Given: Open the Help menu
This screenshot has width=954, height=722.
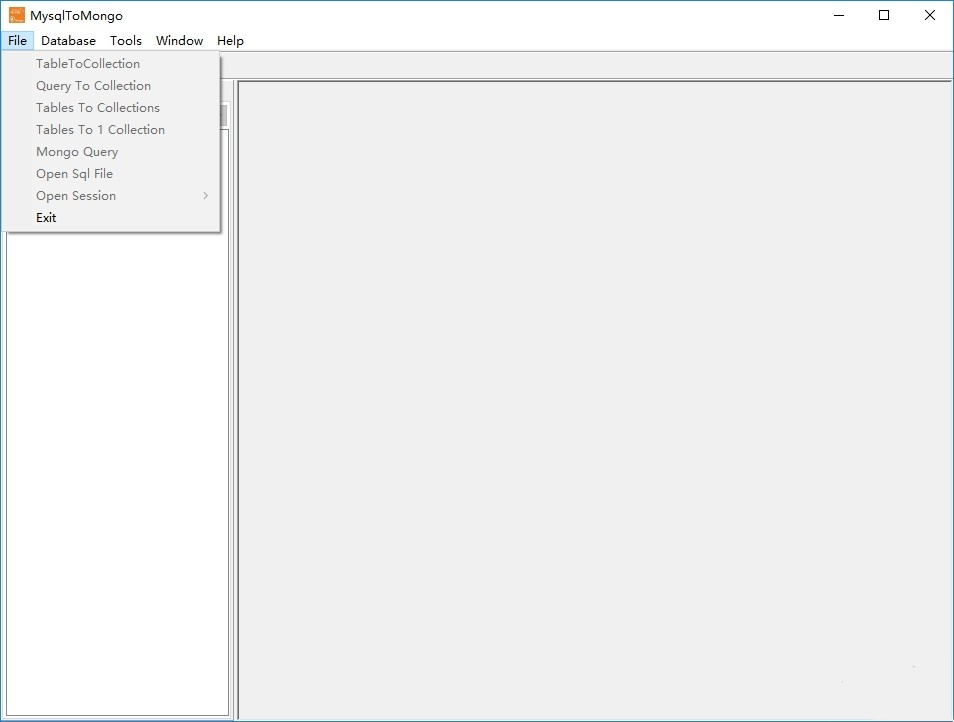Looking at the screenshot, I should [x=230, y=41].
